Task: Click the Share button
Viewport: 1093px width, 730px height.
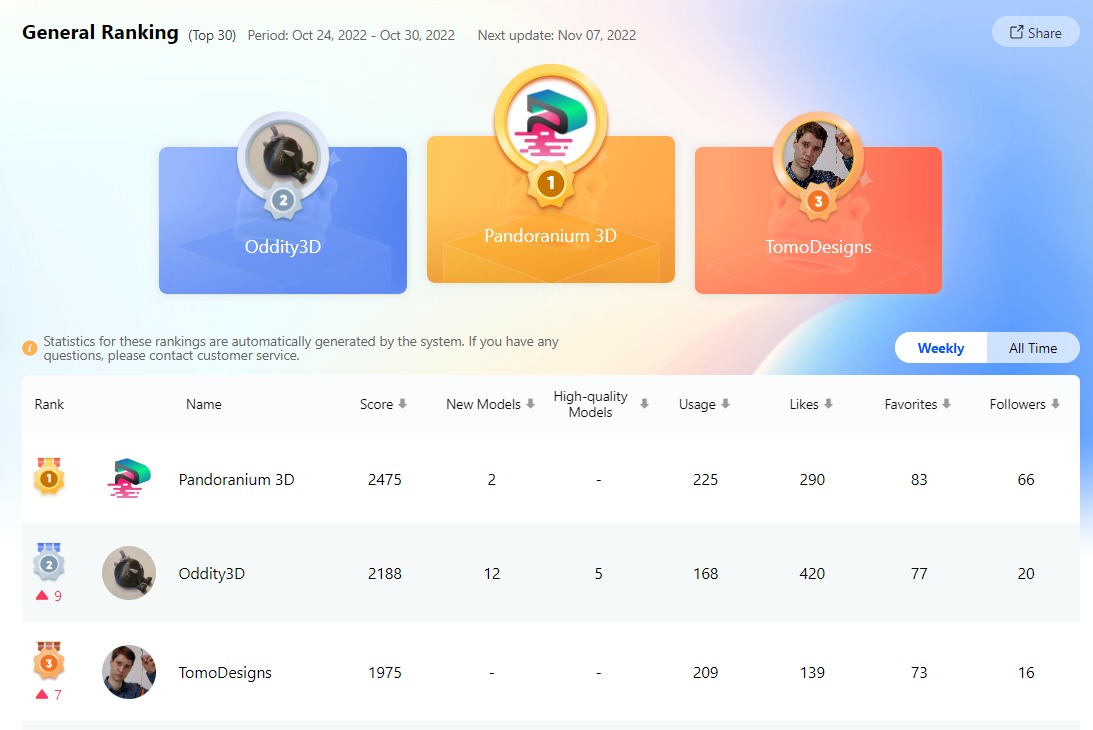Action: click(x=1035, y=31)
